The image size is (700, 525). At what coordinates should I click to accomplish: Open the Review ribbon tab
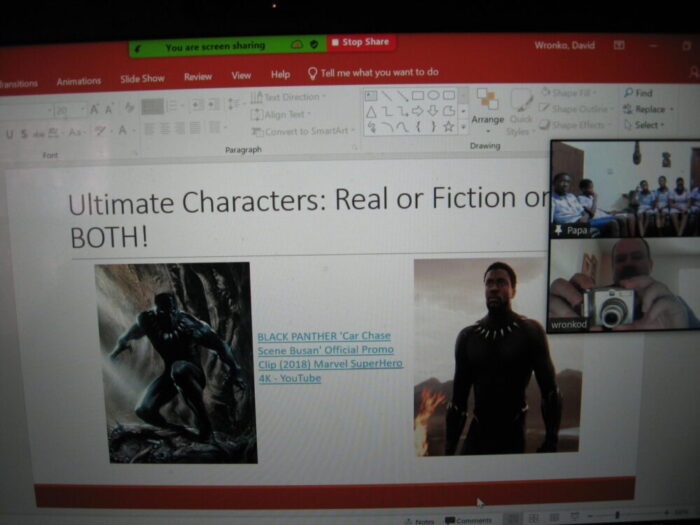point(198,77)
